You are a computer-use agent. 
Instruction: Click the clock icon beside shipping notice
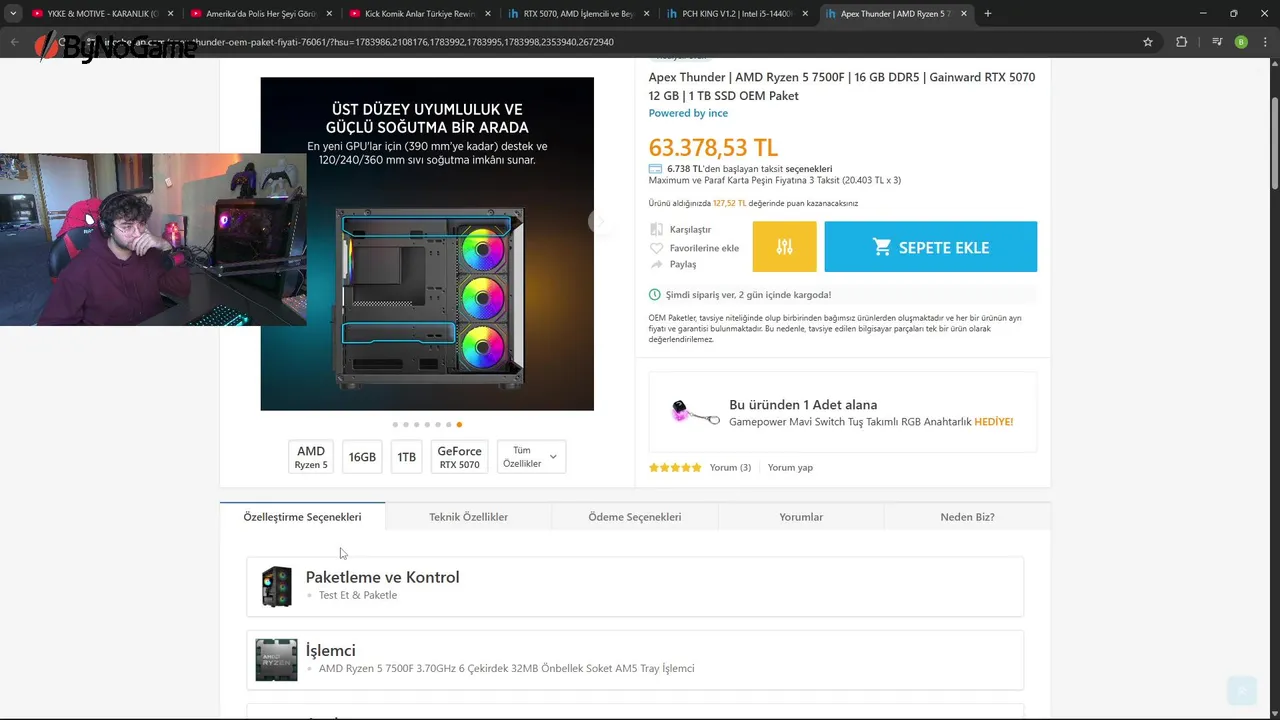point(655,295)
